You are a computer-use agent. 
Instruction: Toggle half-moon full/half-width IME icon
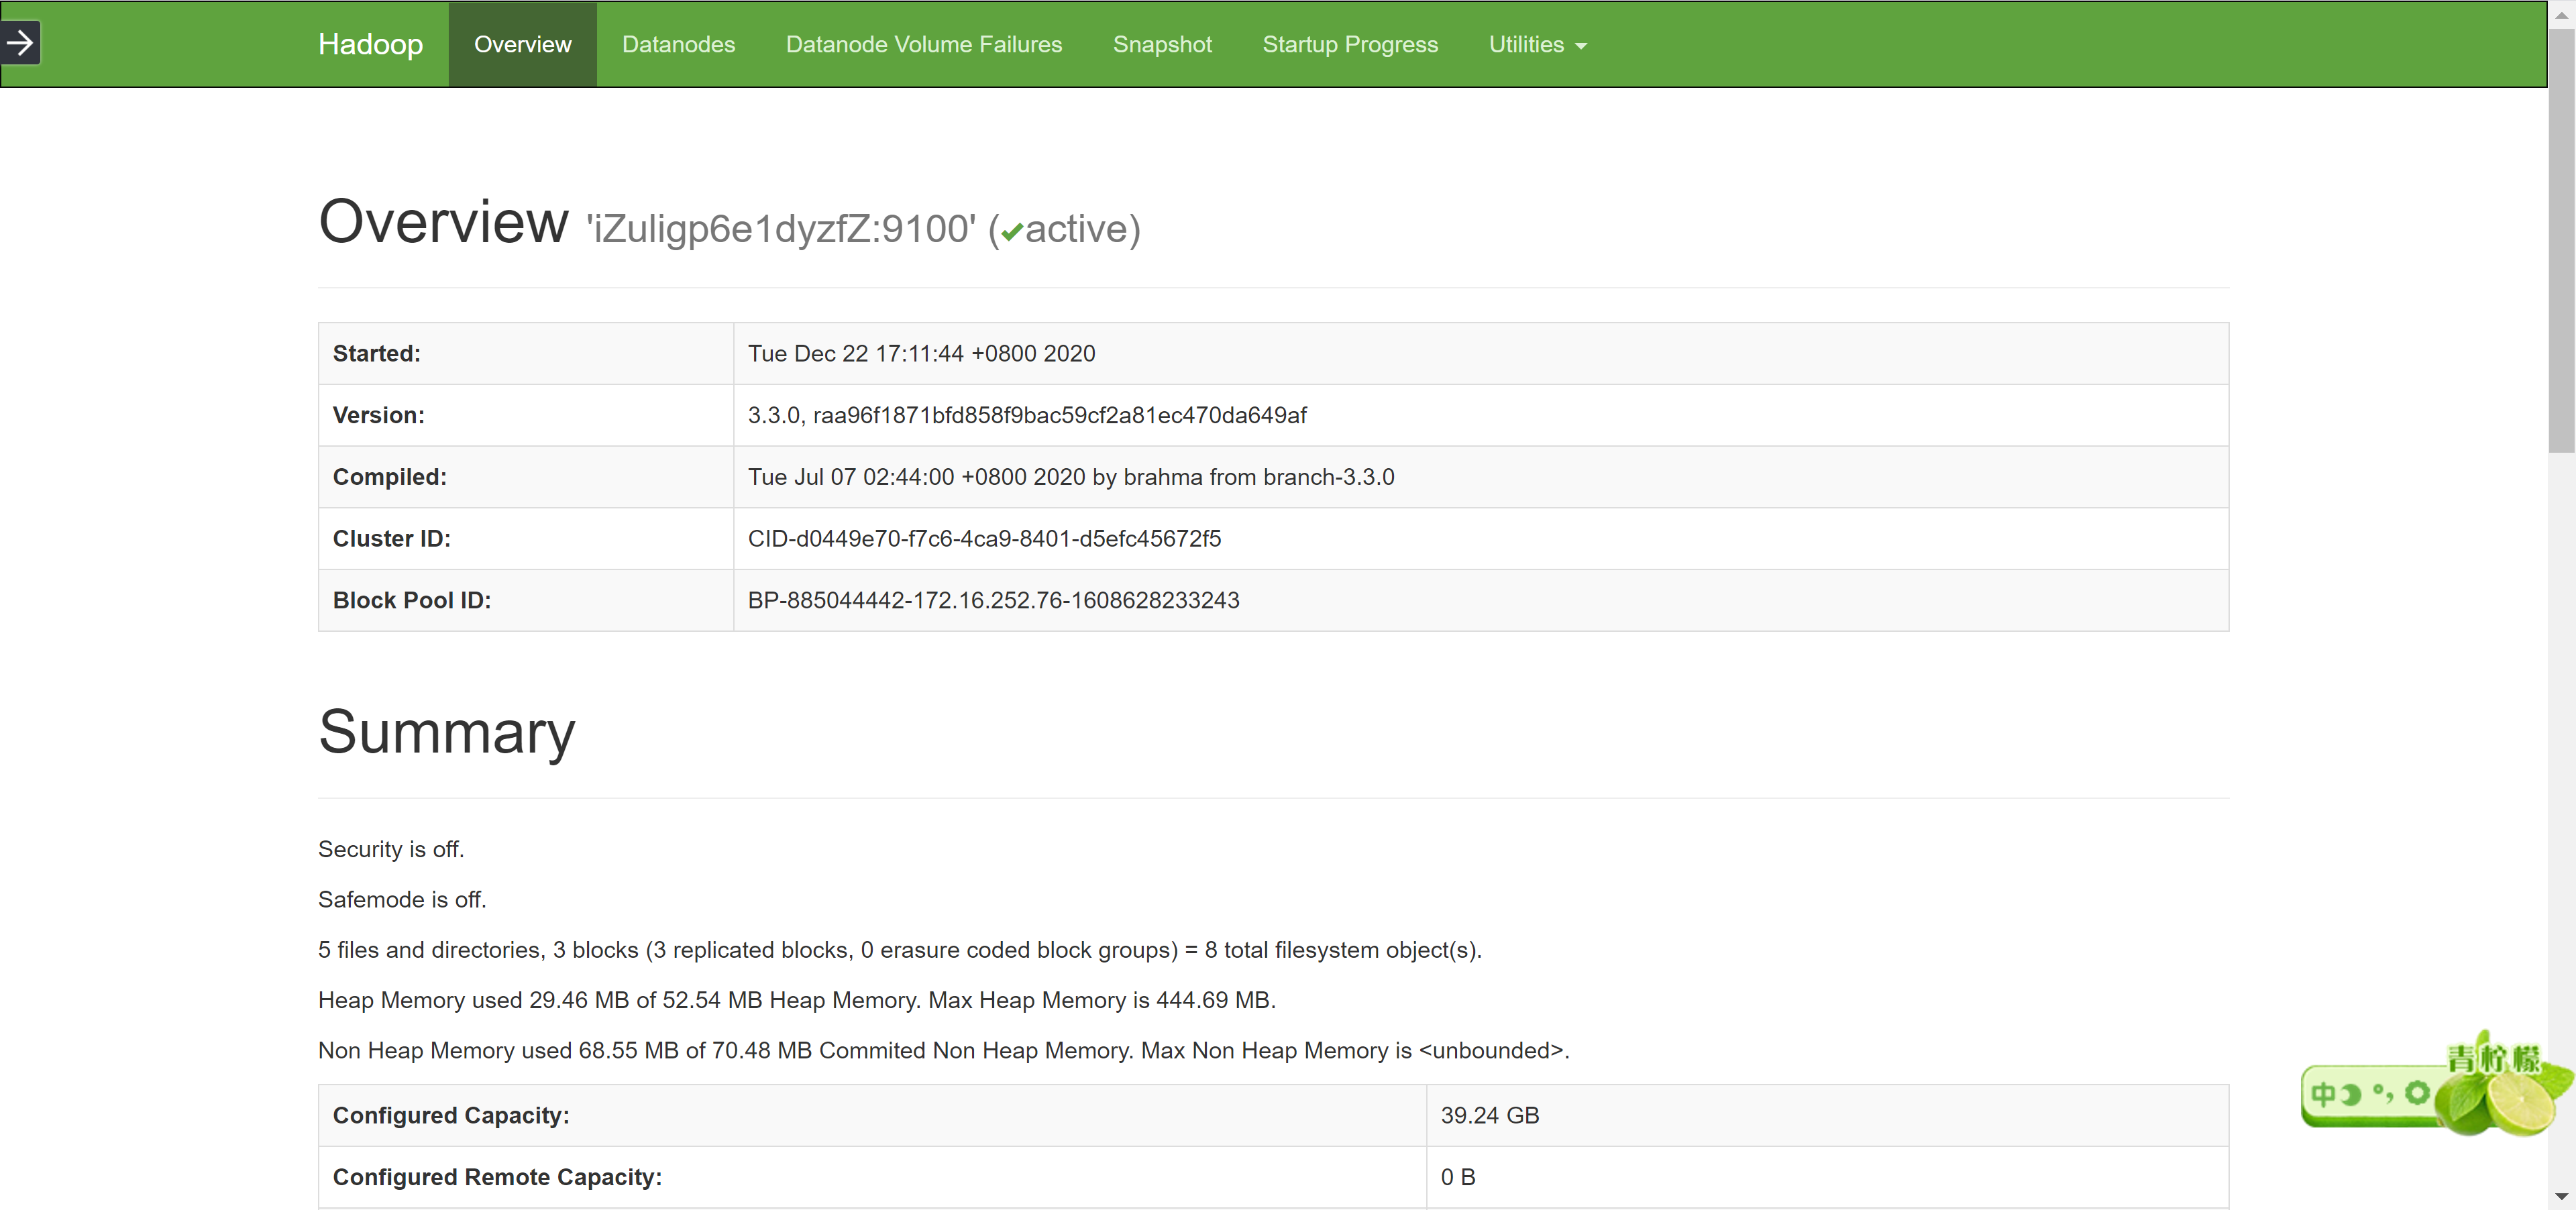pyautogui.click(x=2351, y=1094)
